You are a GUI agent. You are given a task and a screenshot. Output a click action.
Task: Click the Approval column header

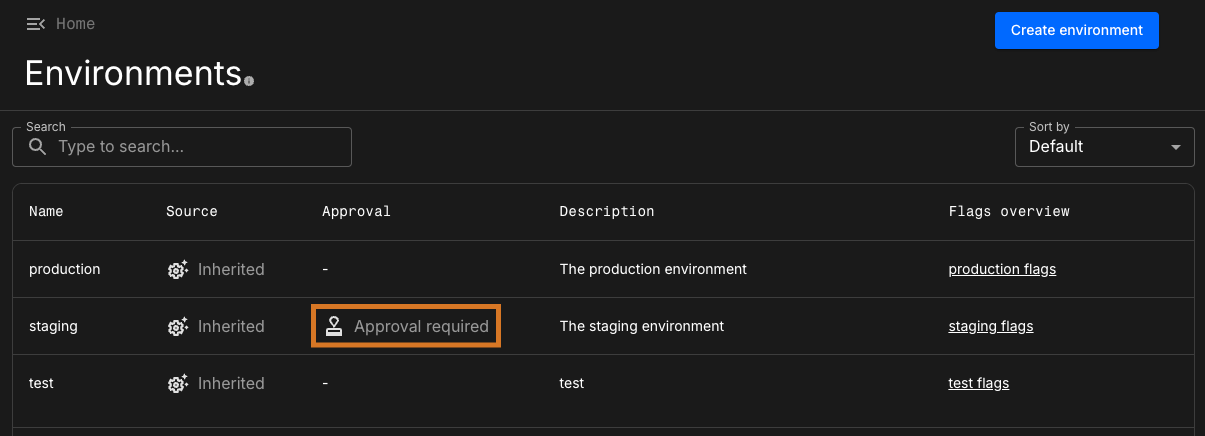click(356, 212)
